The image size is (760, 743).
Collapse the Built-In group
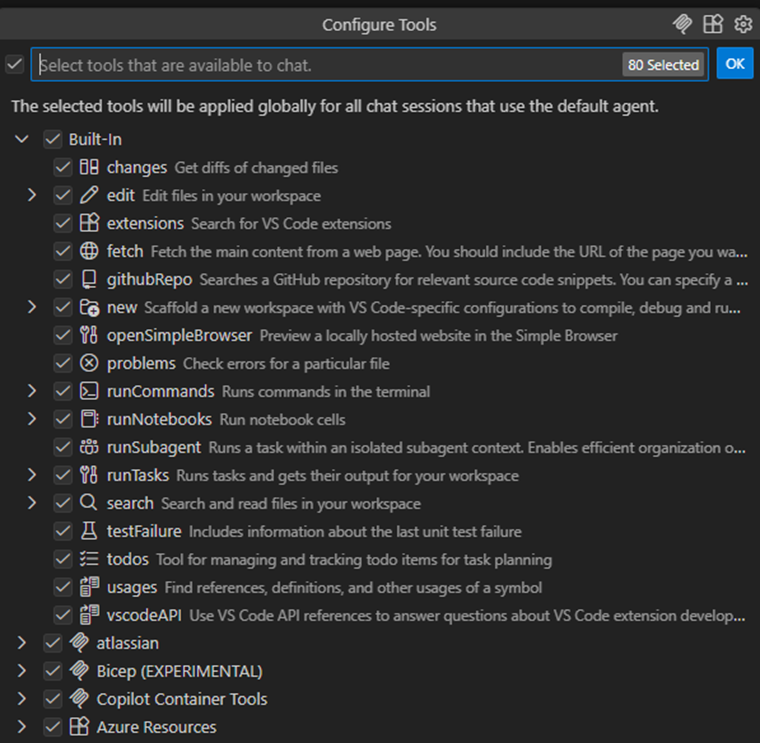coord(22,140)
